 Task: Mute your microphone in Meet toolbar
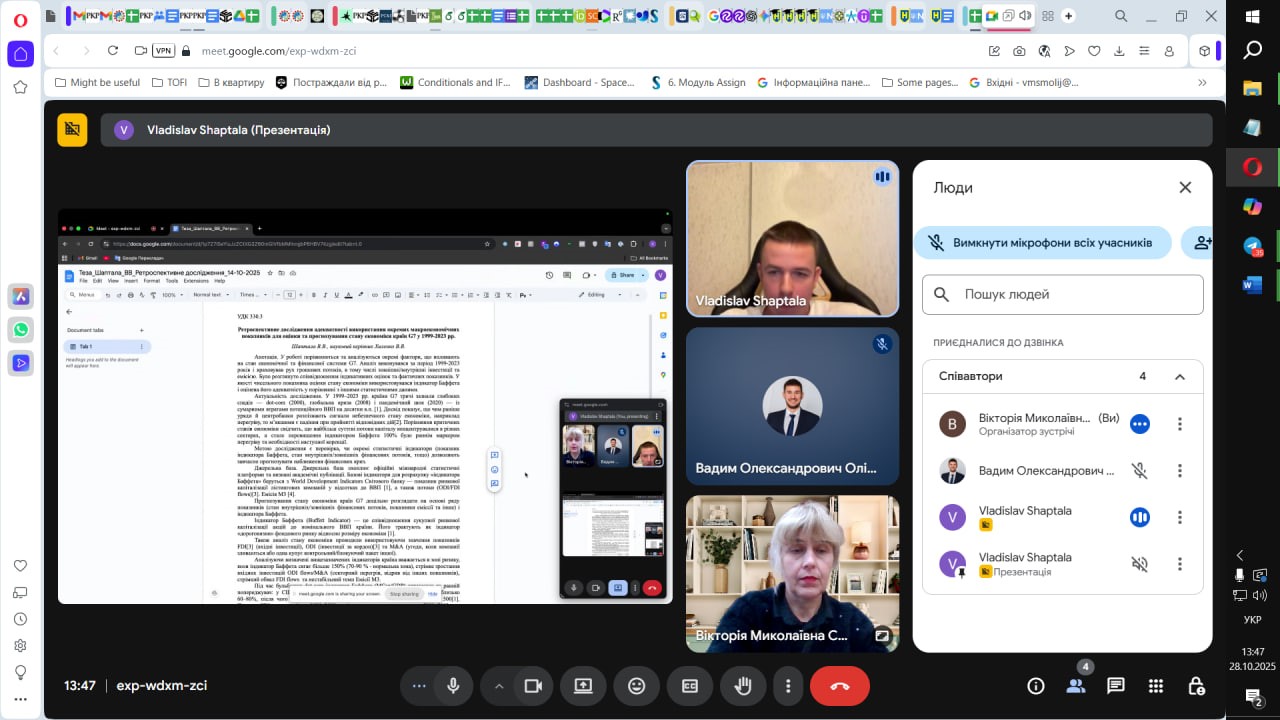453,686
